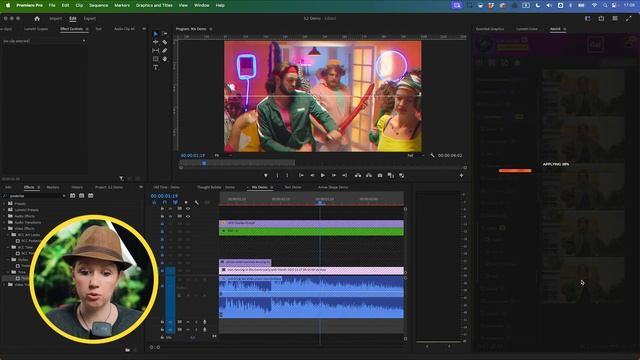
Task: Toggle insert sequences as nests option
Action: (154, 202)
